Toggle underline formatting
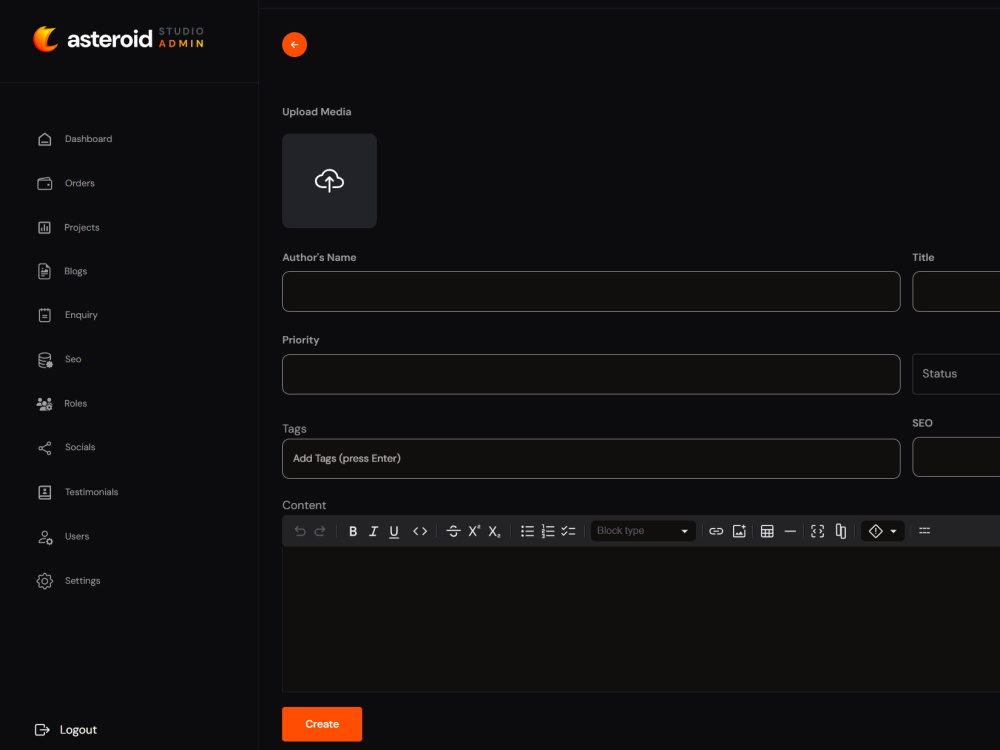 pos(394,531)
